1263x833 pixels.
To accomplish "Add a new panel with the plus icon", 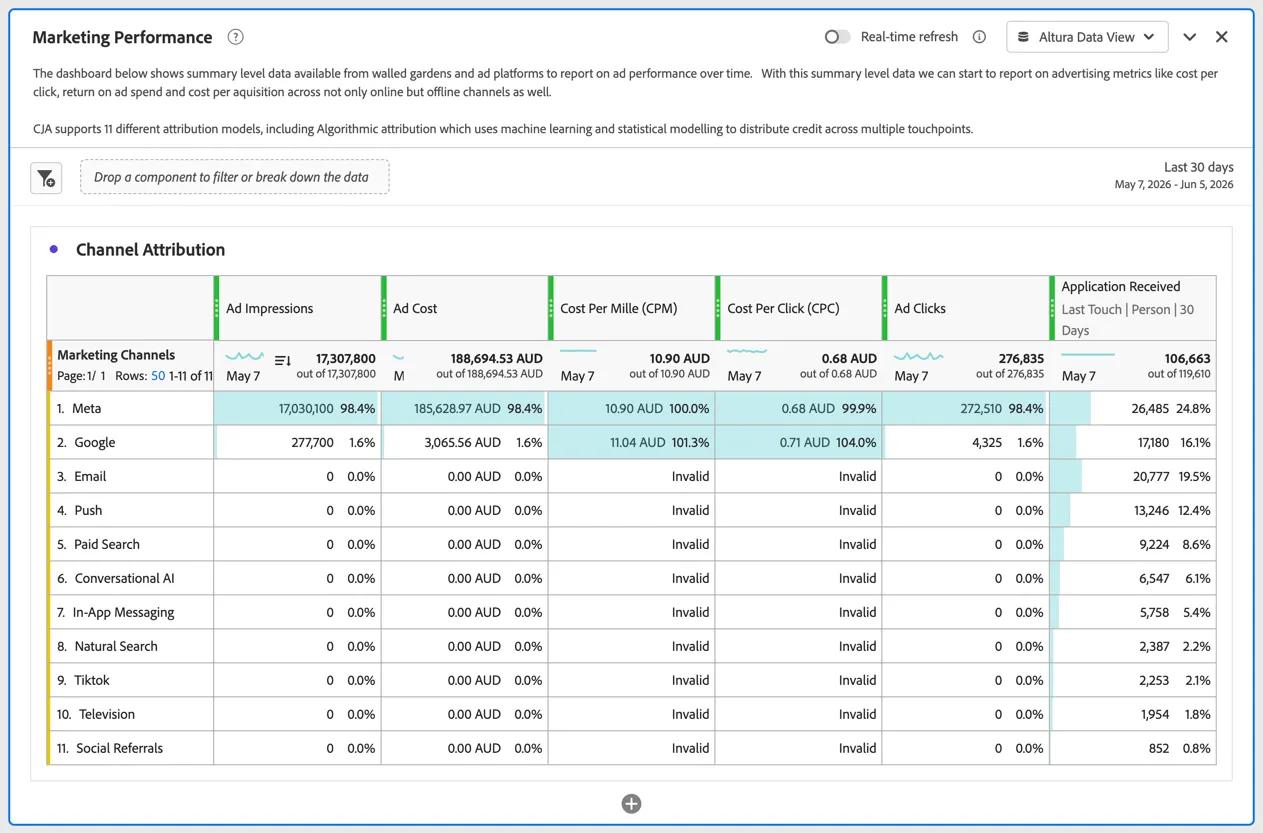I will click(631, 804).
